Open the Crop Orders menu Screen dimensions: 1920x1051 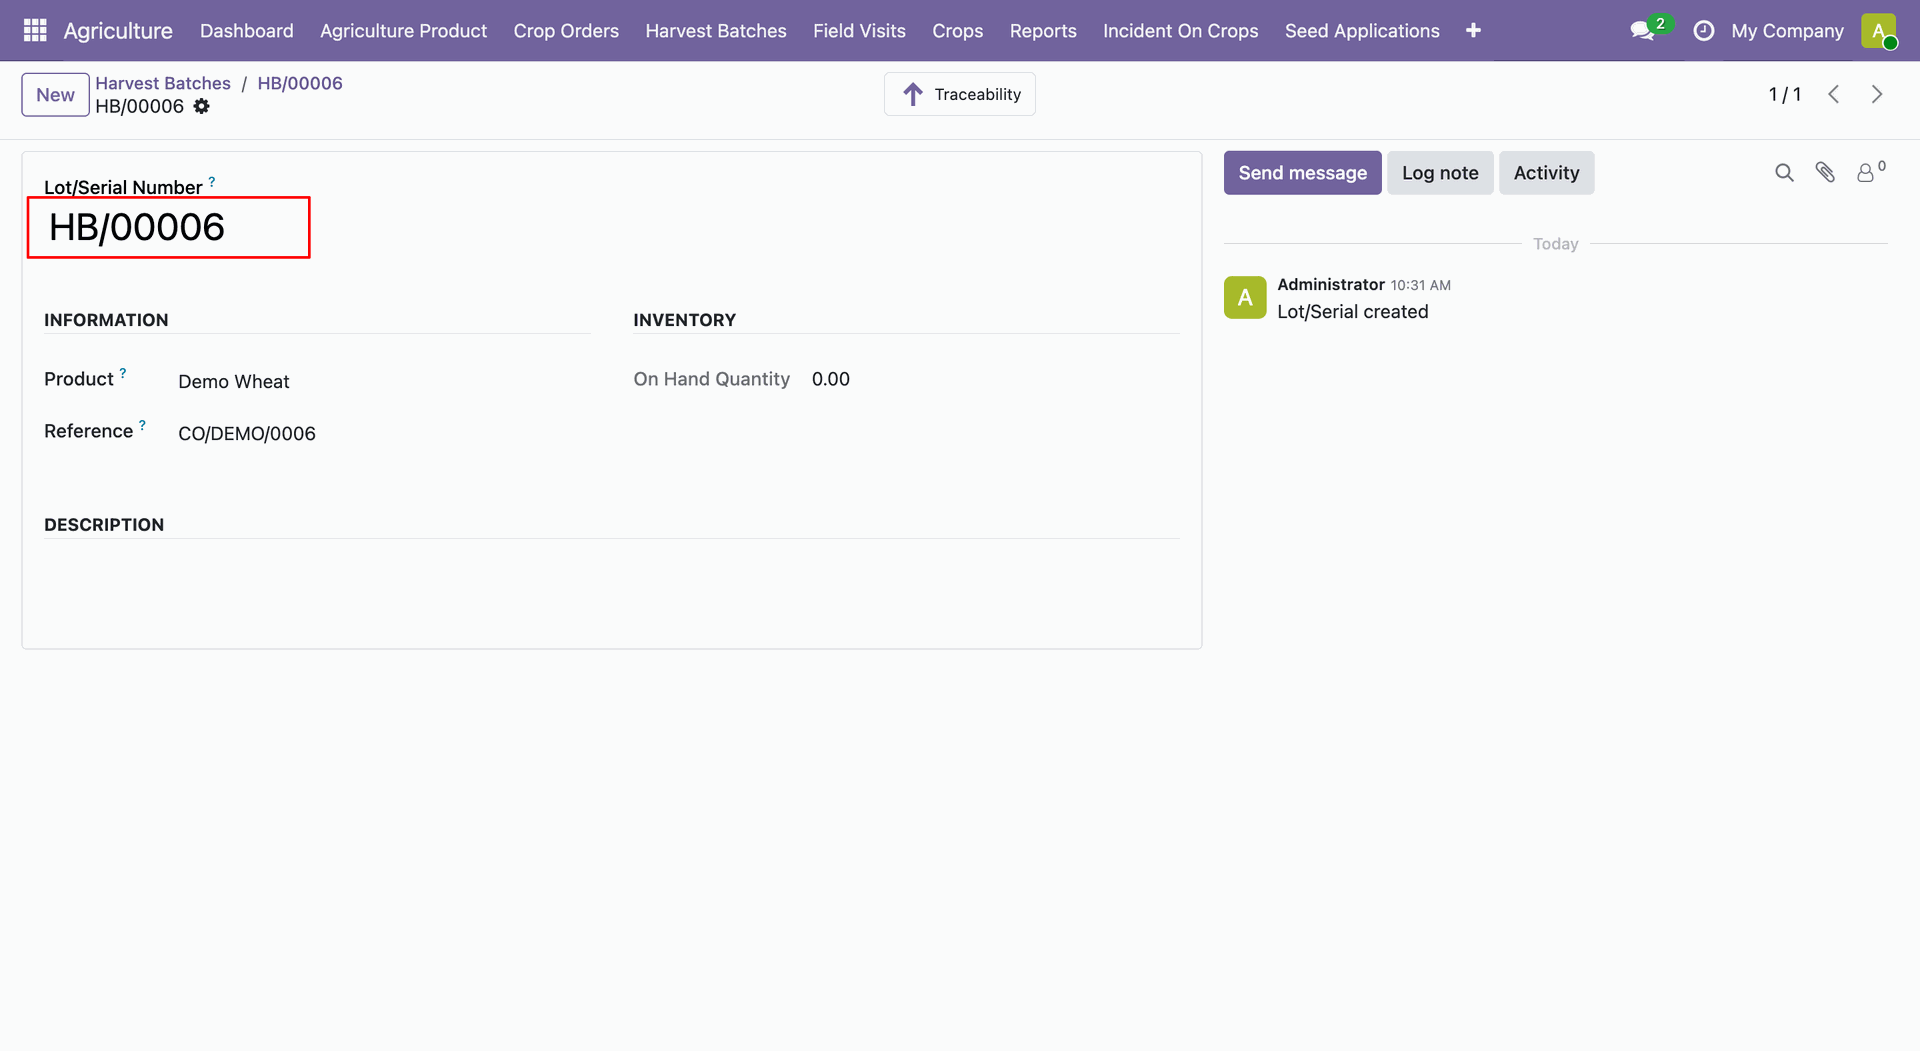click(566, 31)
